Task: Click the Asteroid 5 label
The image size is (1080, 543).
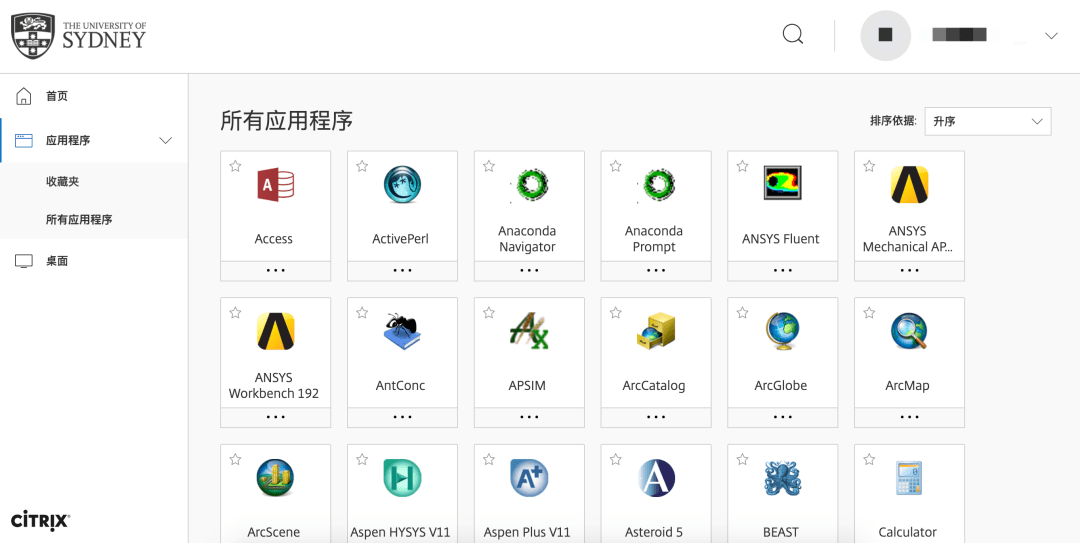Action: coord(654,533)
